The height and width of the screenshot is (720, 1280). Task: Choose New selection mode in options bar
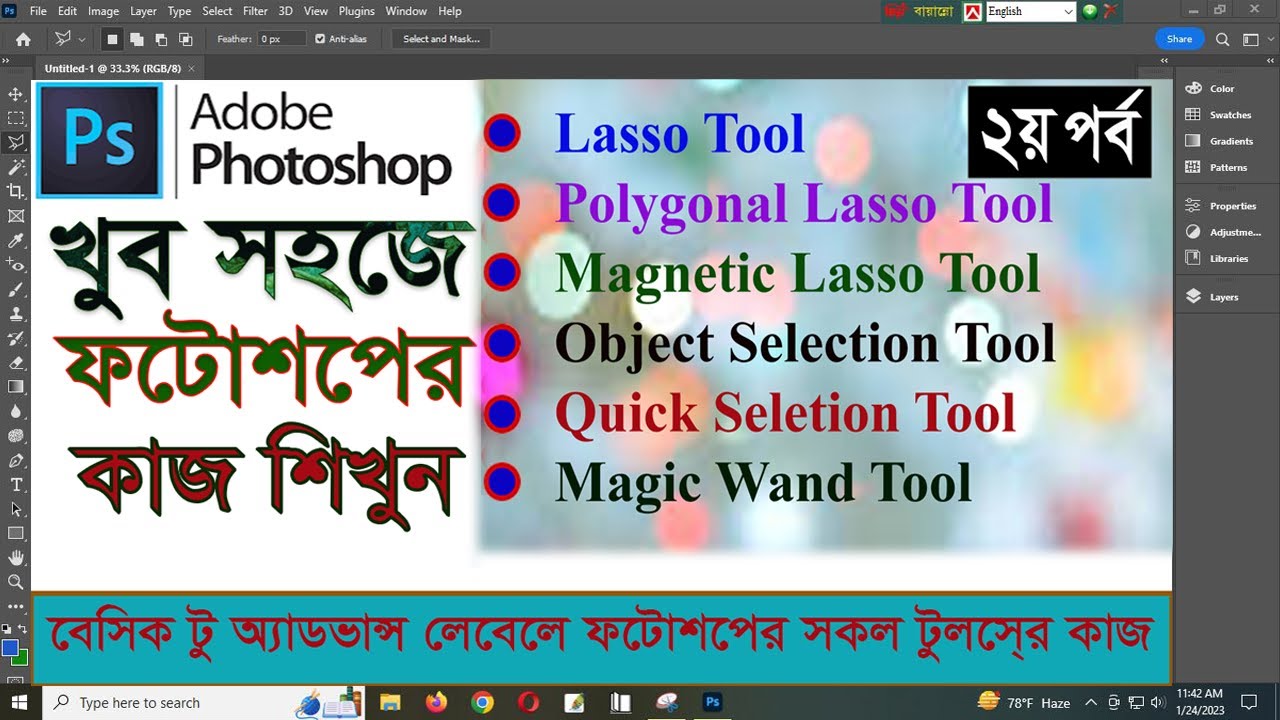coord(112,39)
